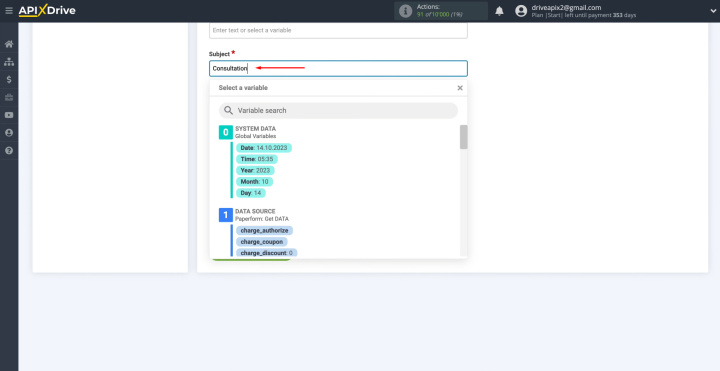The width and height of the screenshot is (720, 371).
Task: Insert the charge_discount variable
Action: tap(266, 253)
